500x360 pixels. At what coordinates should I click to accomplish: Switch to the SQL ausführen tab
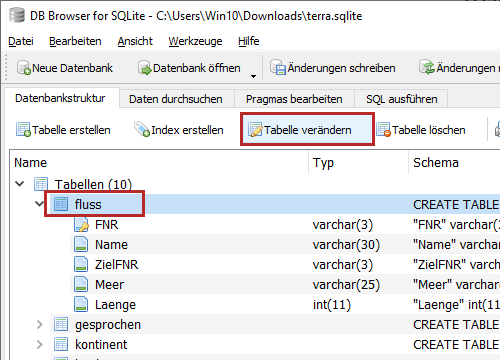pyautogui.click(x=402, y=99)
